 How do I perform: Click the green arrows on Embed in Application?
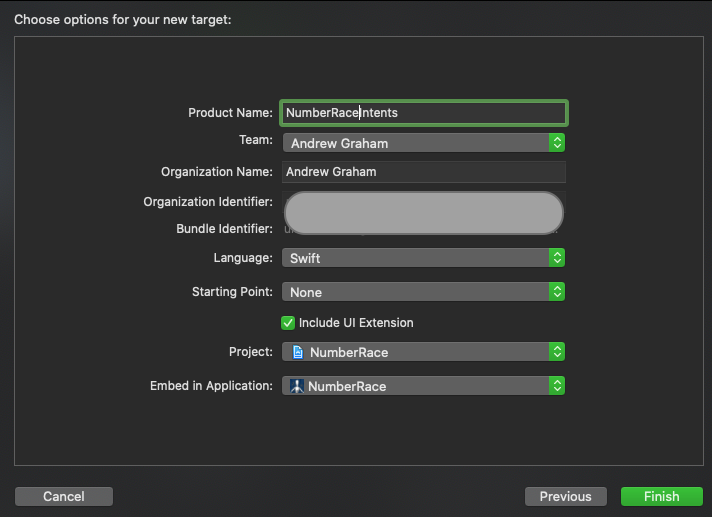tap(557, 386)
